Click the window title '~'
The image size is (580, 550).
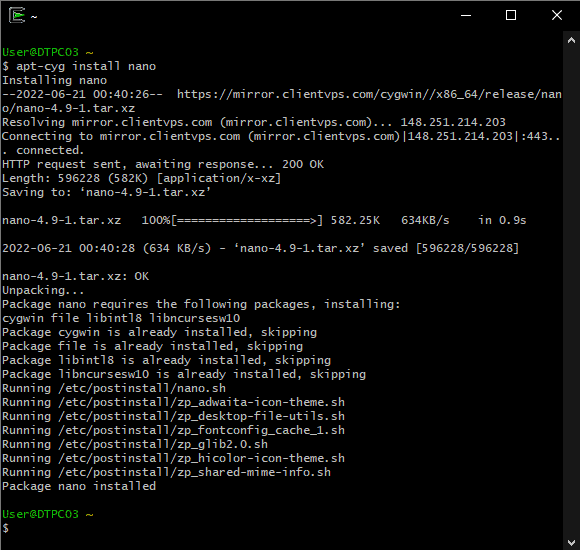tap(34, 17)
